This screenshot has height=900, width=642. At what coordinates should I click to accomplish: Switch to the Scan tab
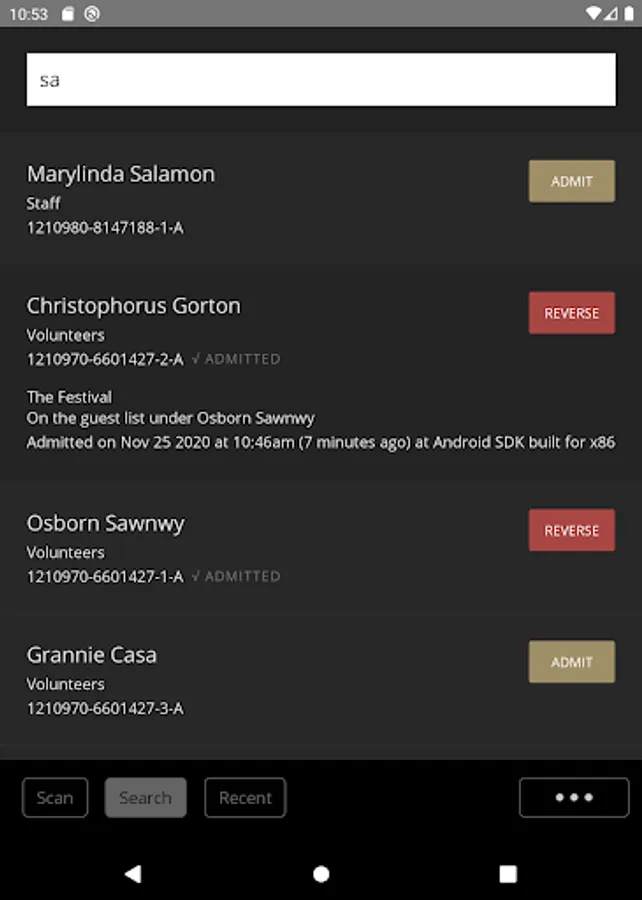(x=55, y=797)
